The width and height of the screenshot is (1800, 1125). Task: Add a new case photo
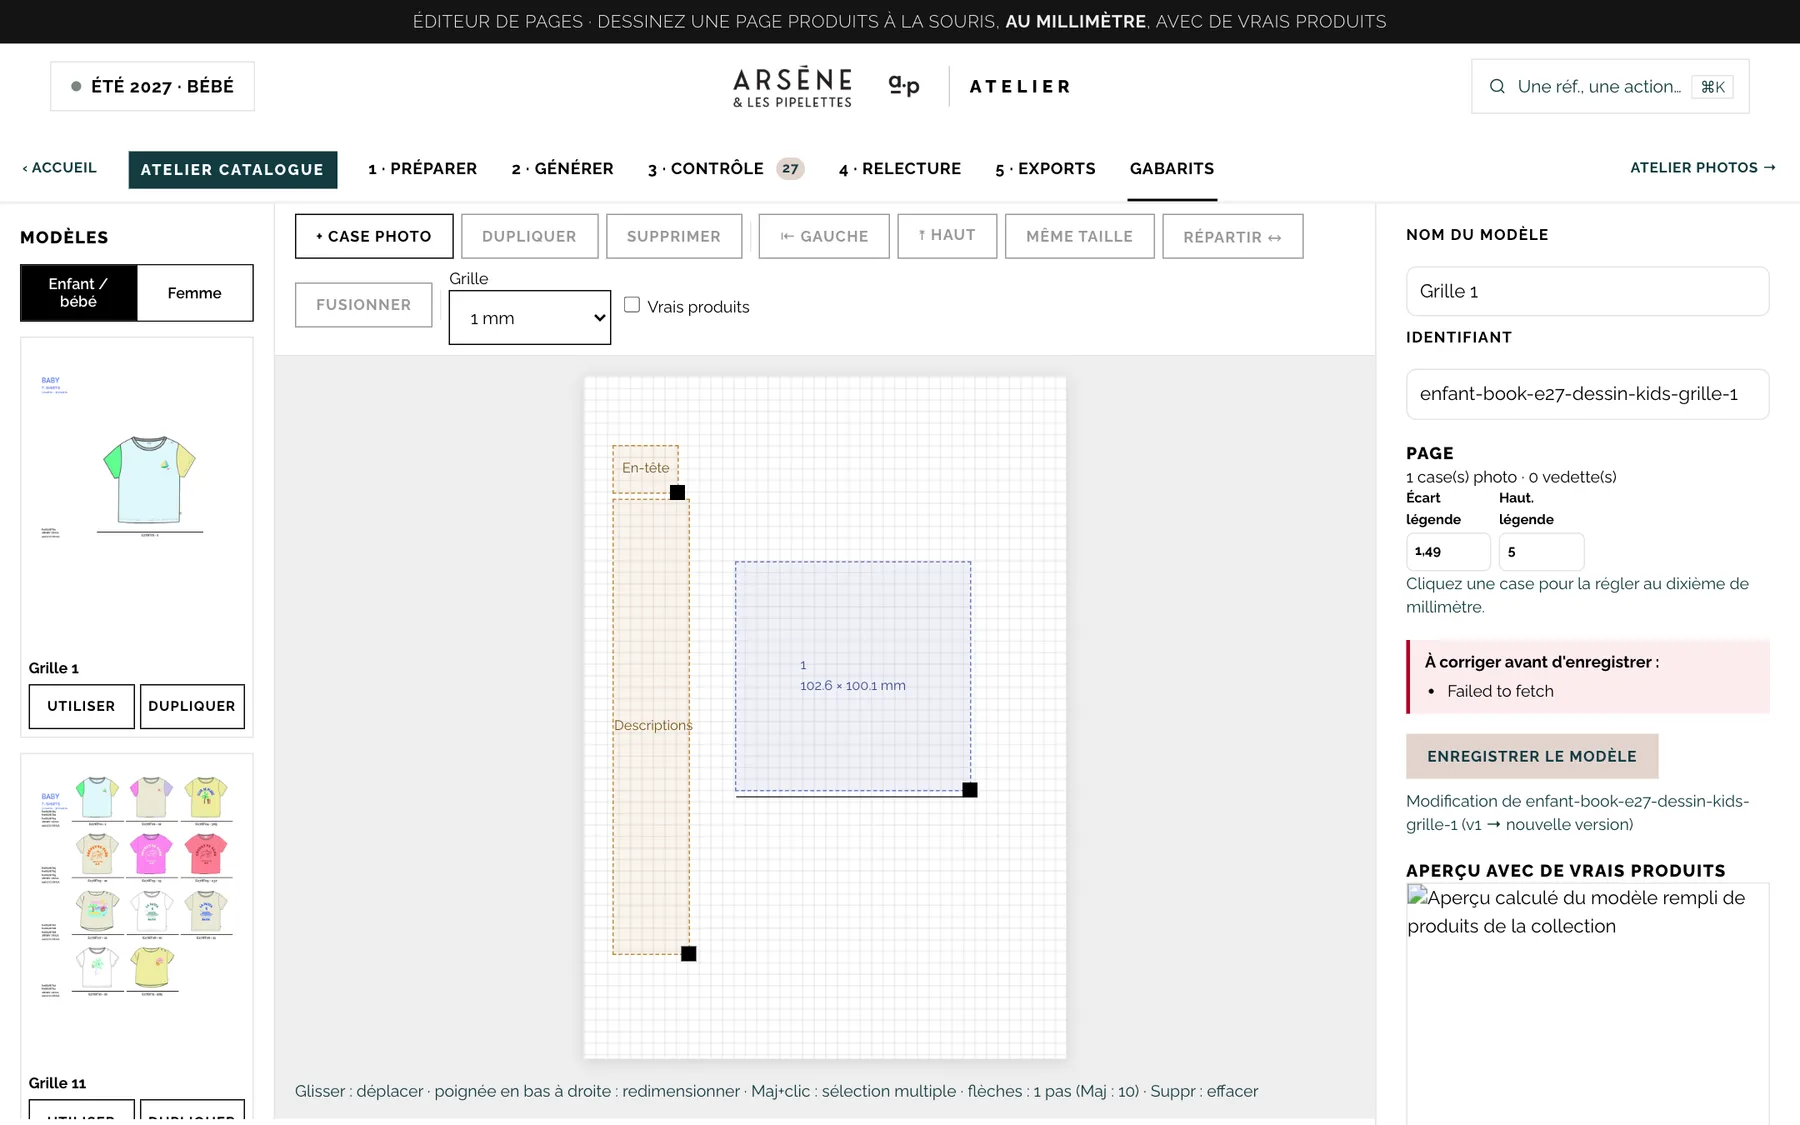tap(374, 236)
